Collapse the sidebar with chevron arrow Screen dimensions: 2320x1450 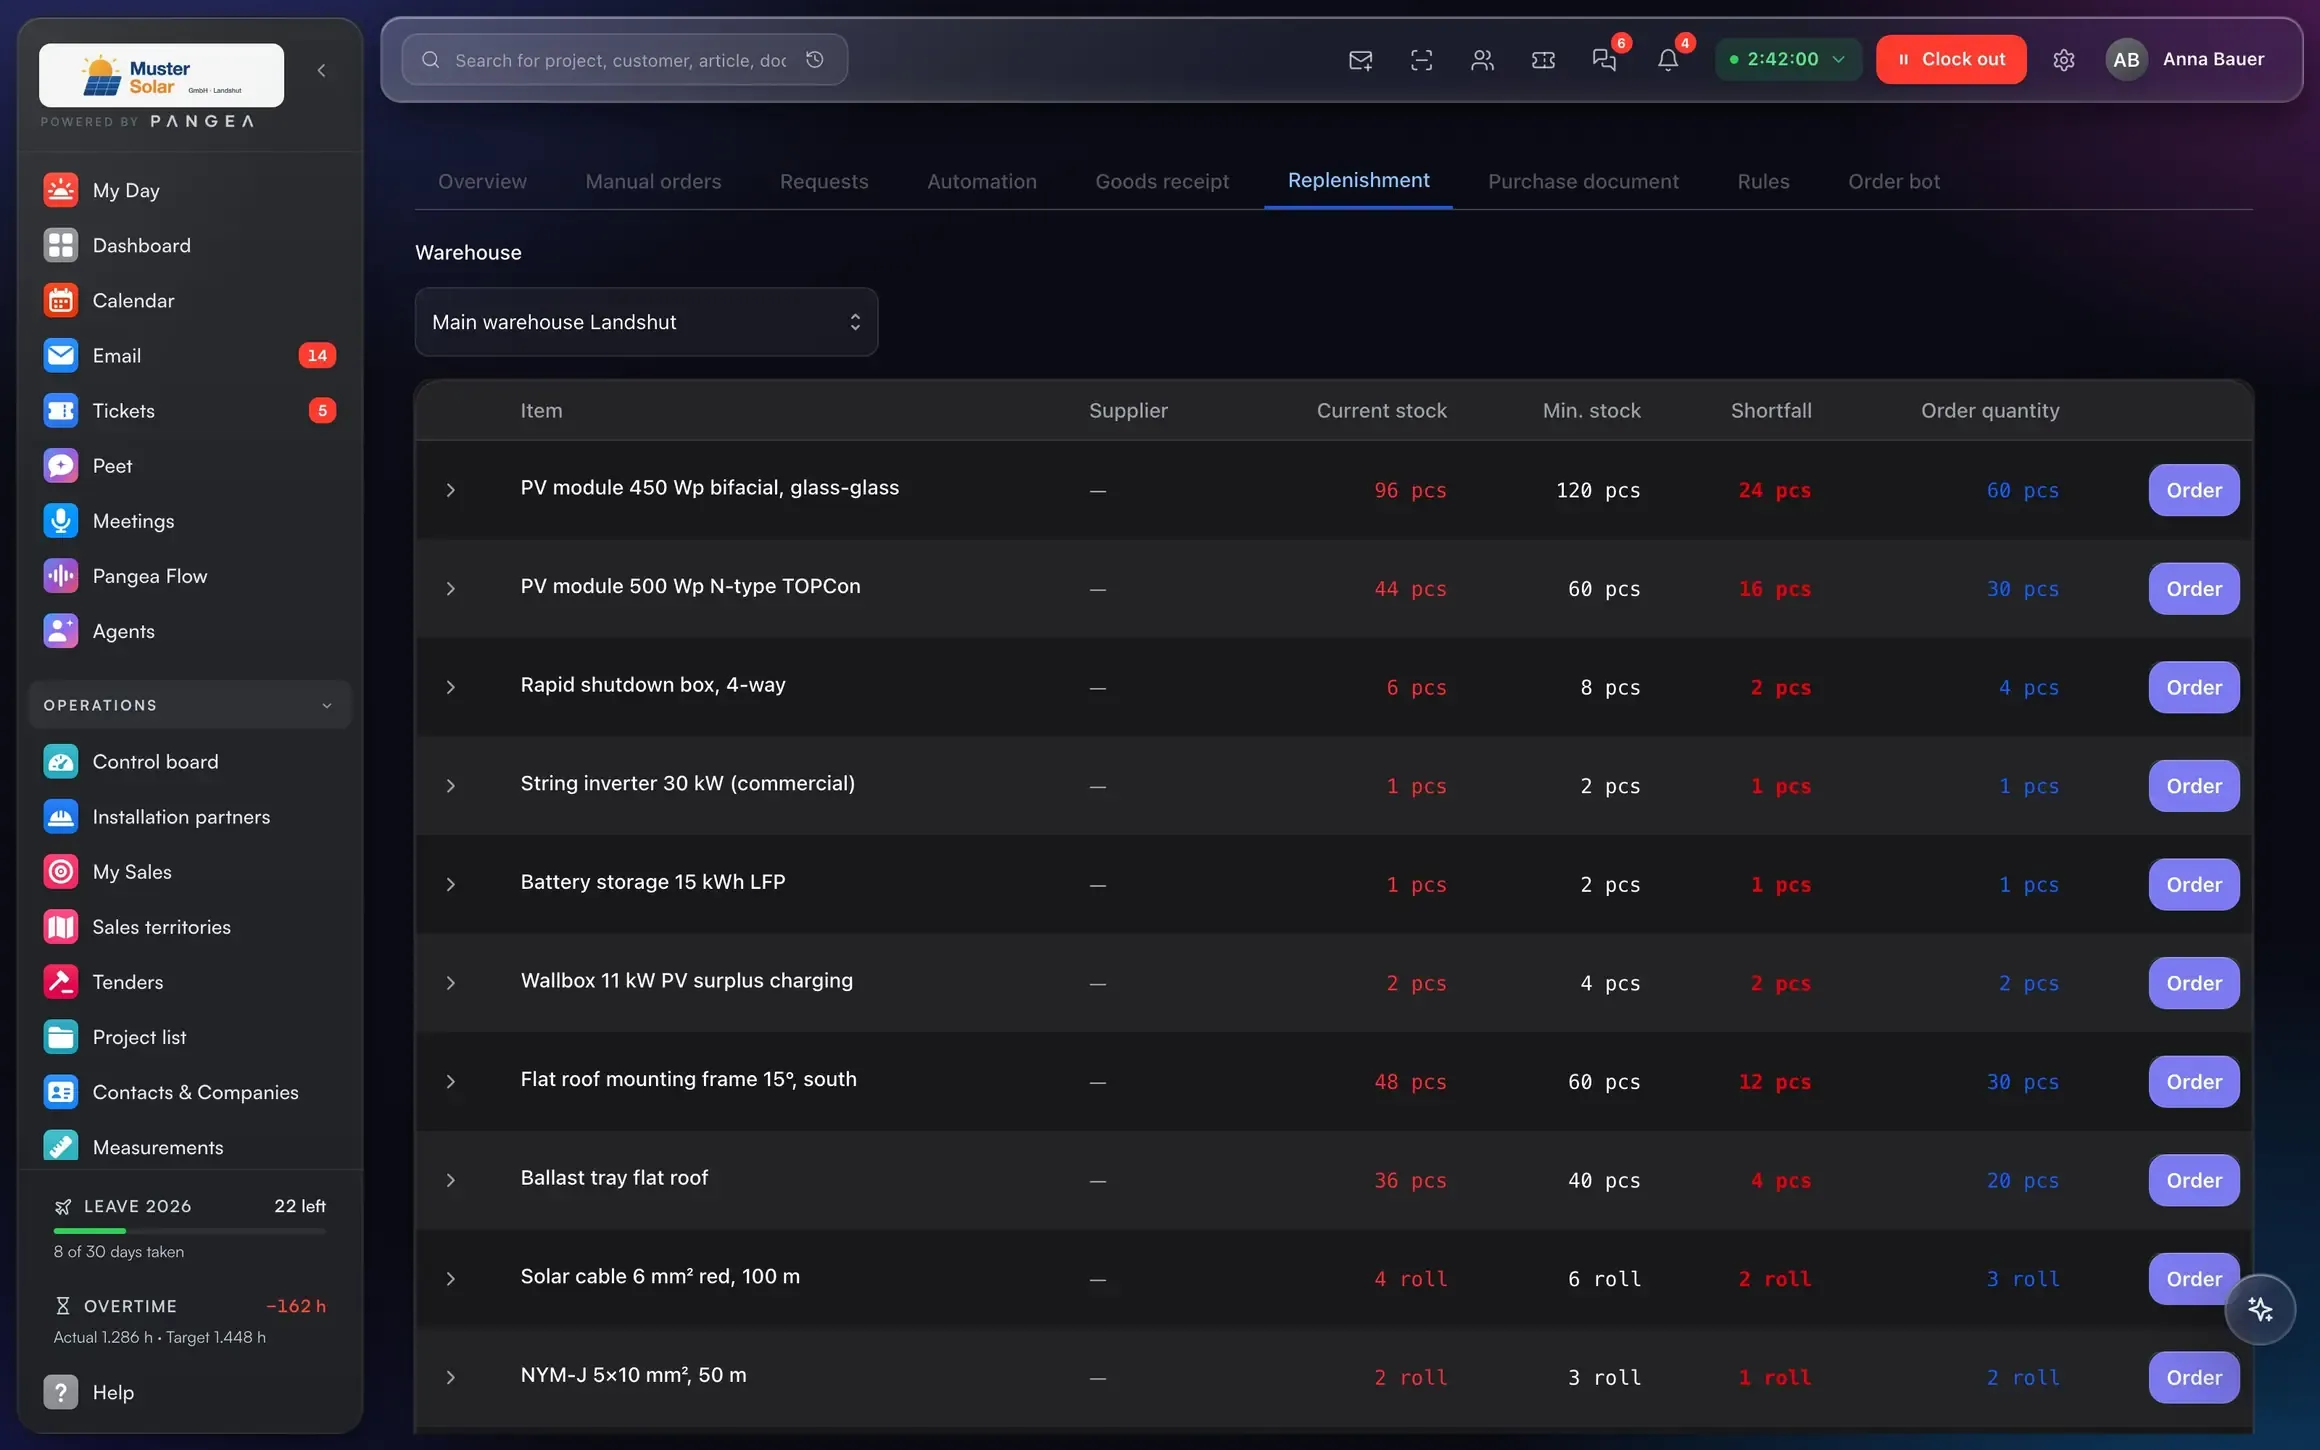click(x=321, y=70)
